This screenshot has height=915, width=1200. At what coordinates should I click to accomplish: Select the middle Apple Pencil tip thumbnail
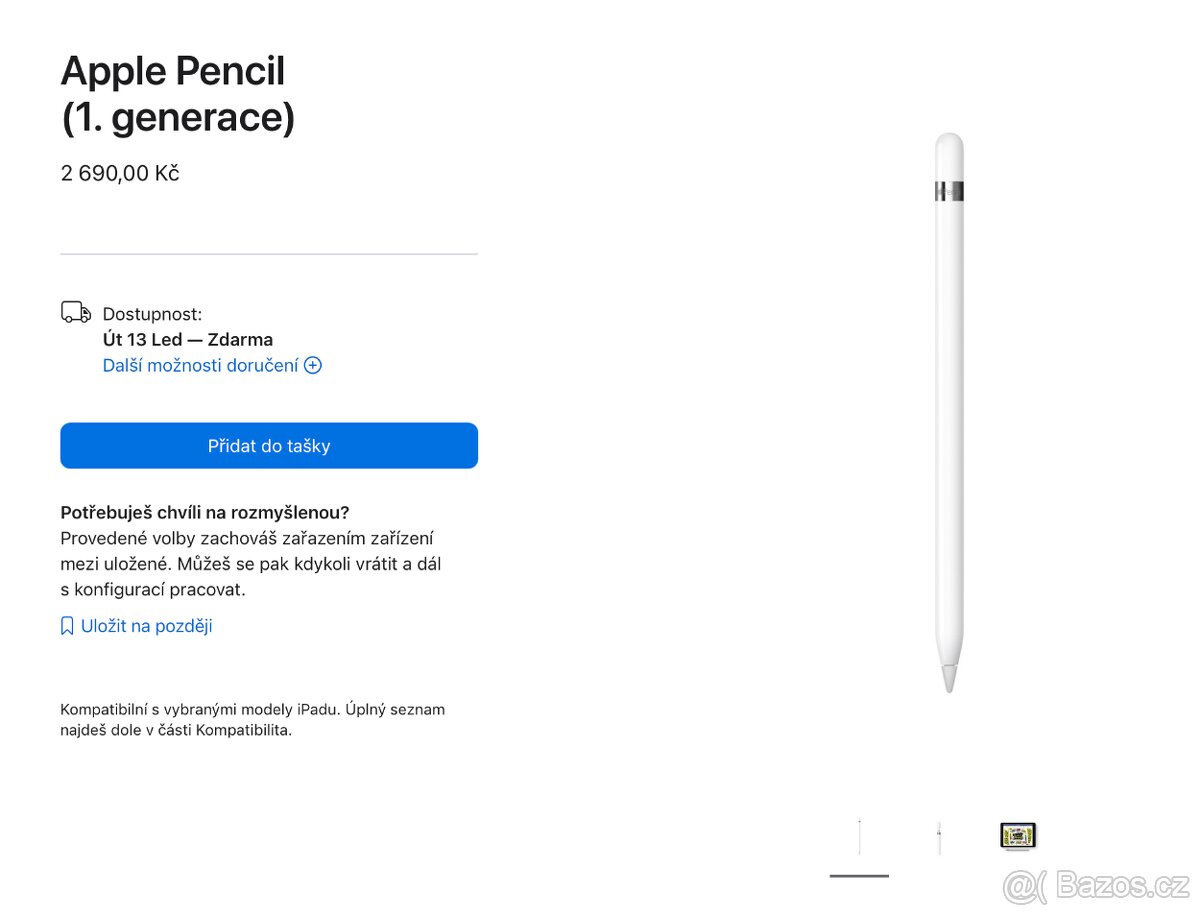[x=937, y=835]
